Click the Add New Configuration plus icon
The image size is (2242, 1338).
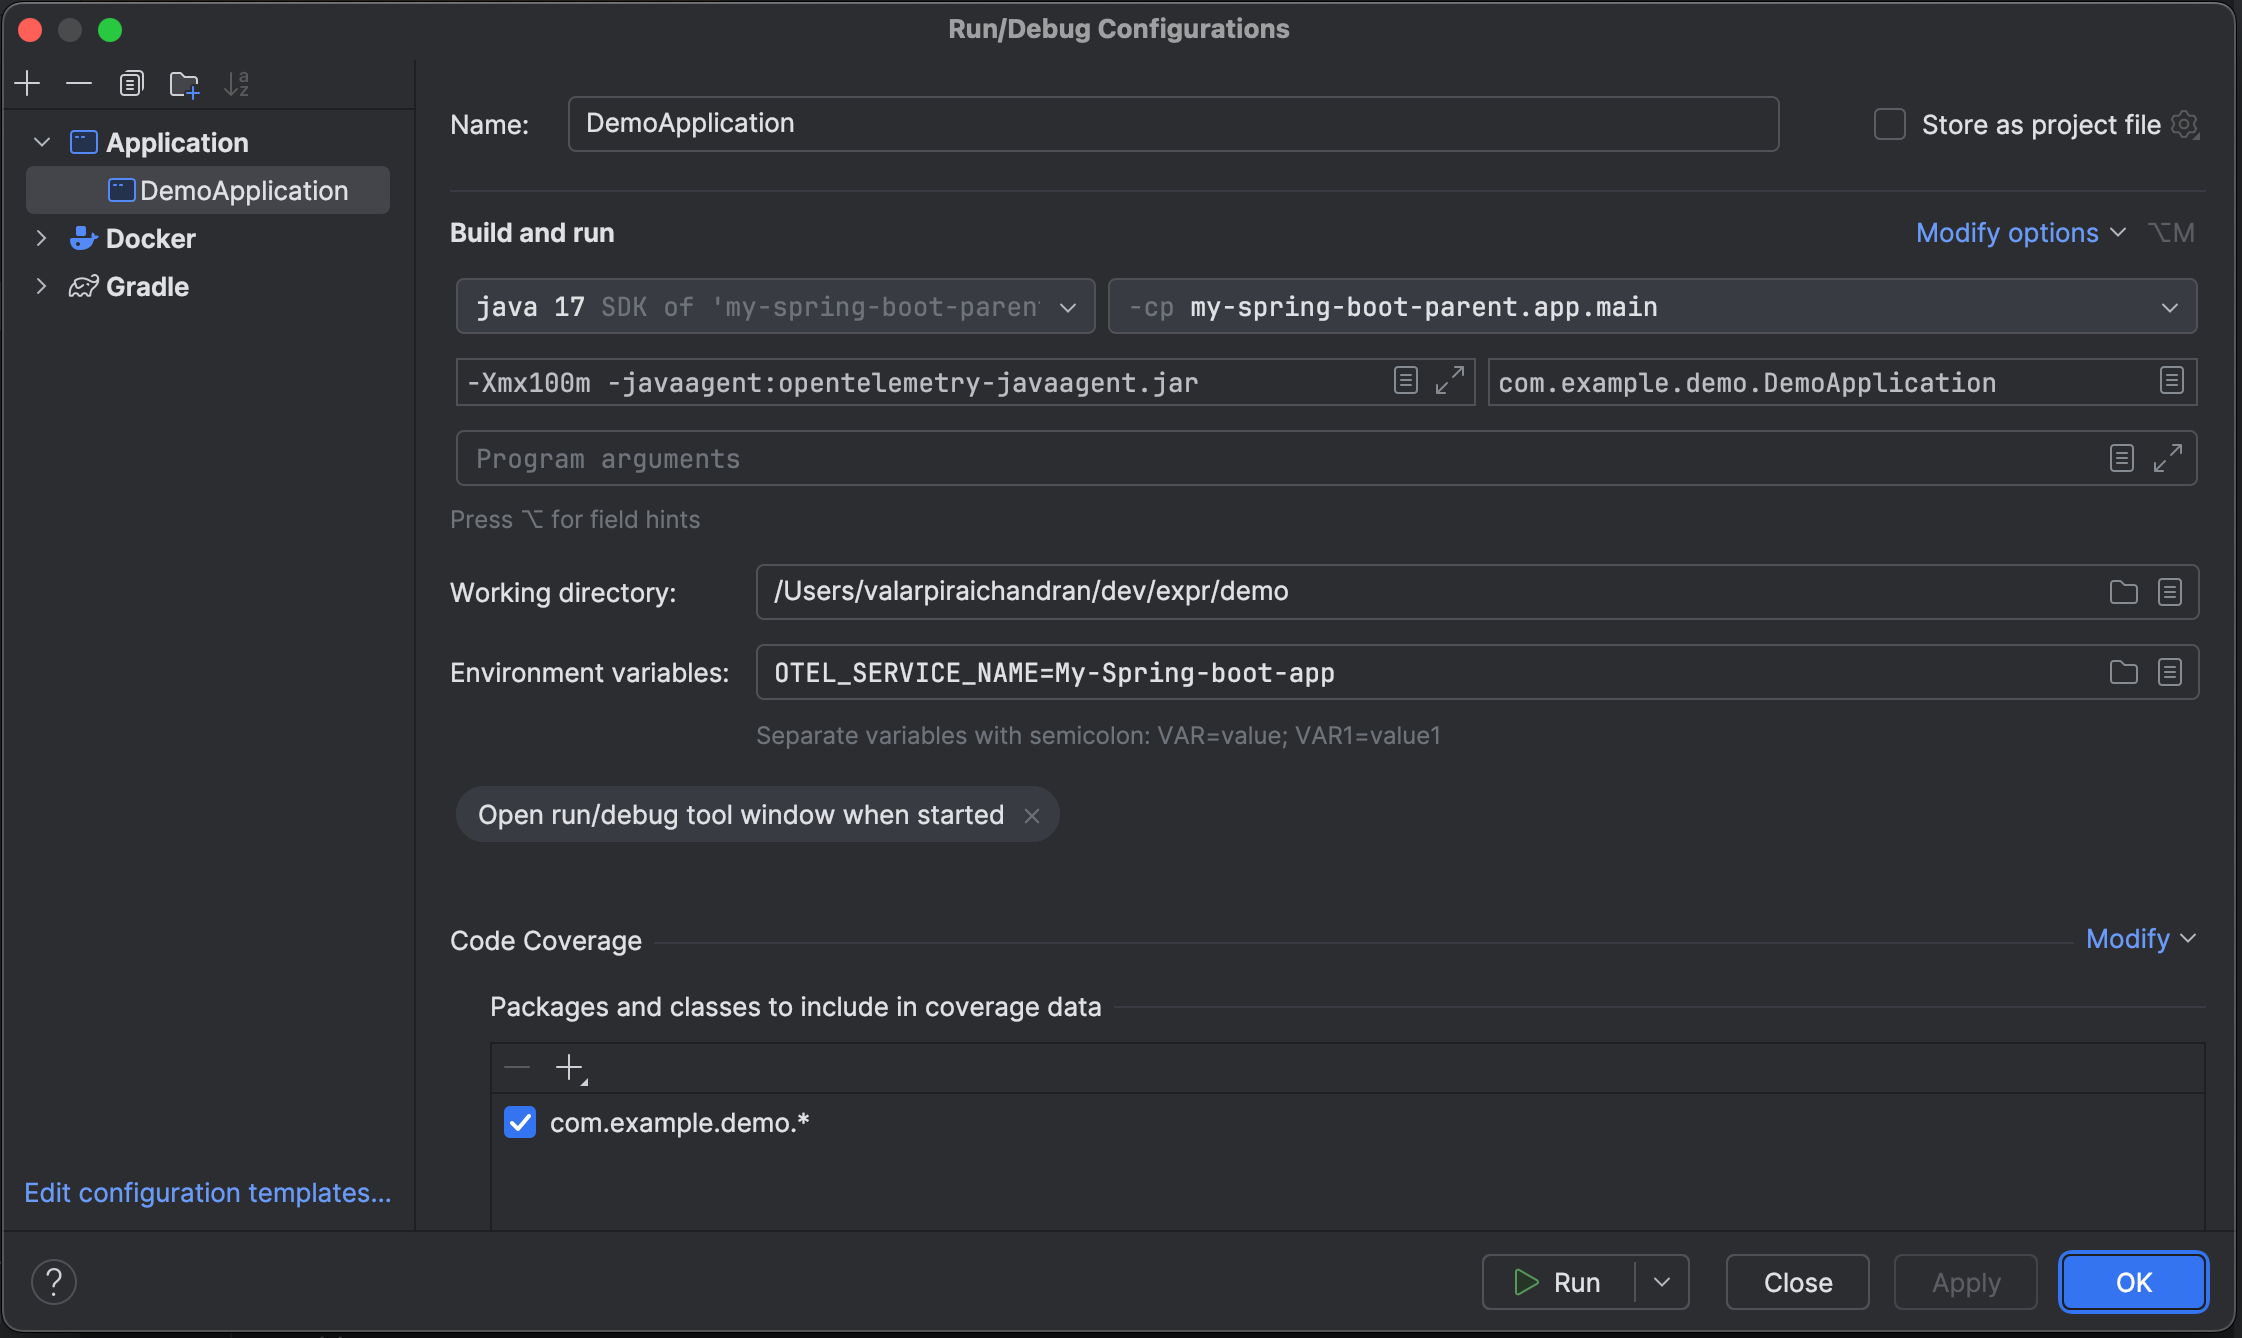27,83
